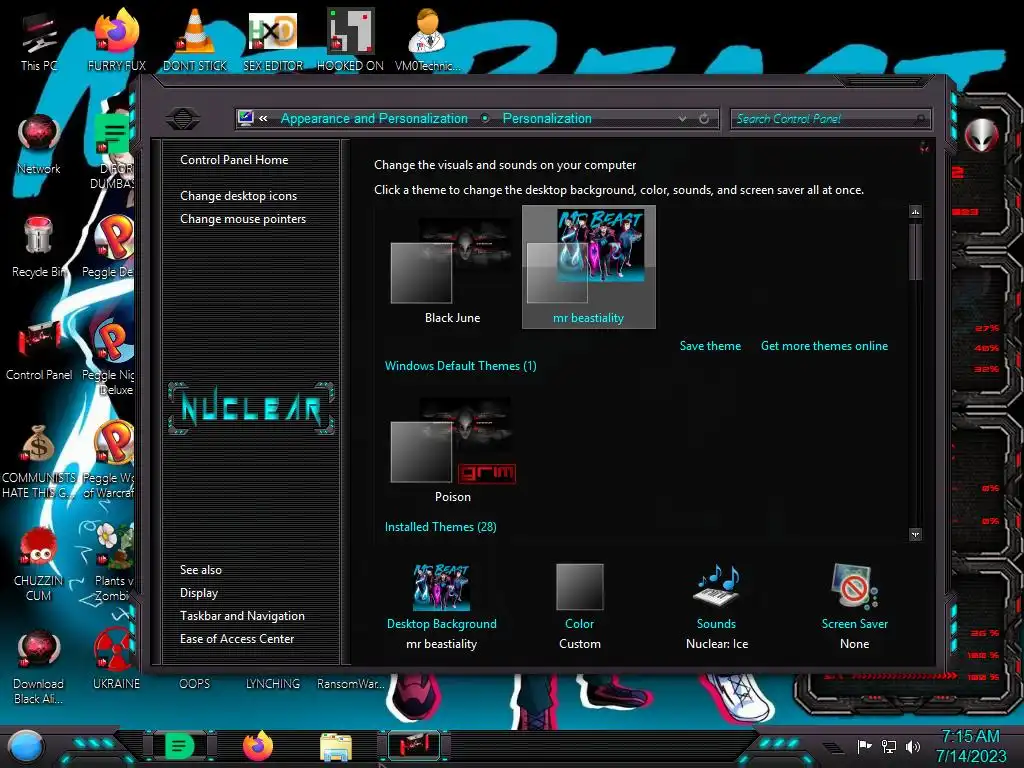
Task: Open the volume speaker tray icon
Action: coord(913,746)
